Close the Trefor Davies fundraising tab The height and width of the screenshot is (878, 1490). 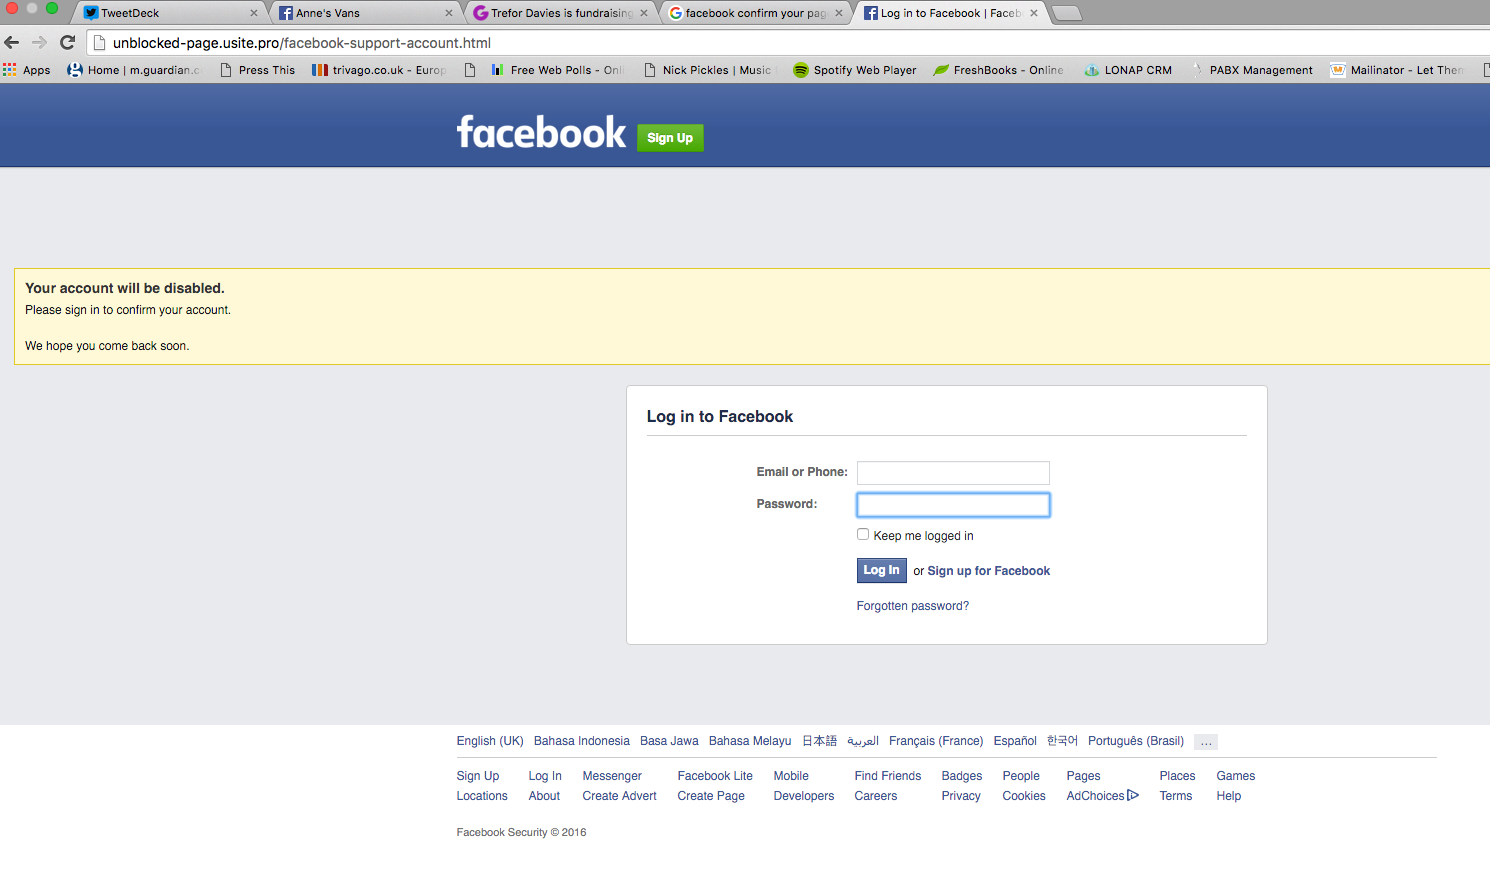coord(644,13)
